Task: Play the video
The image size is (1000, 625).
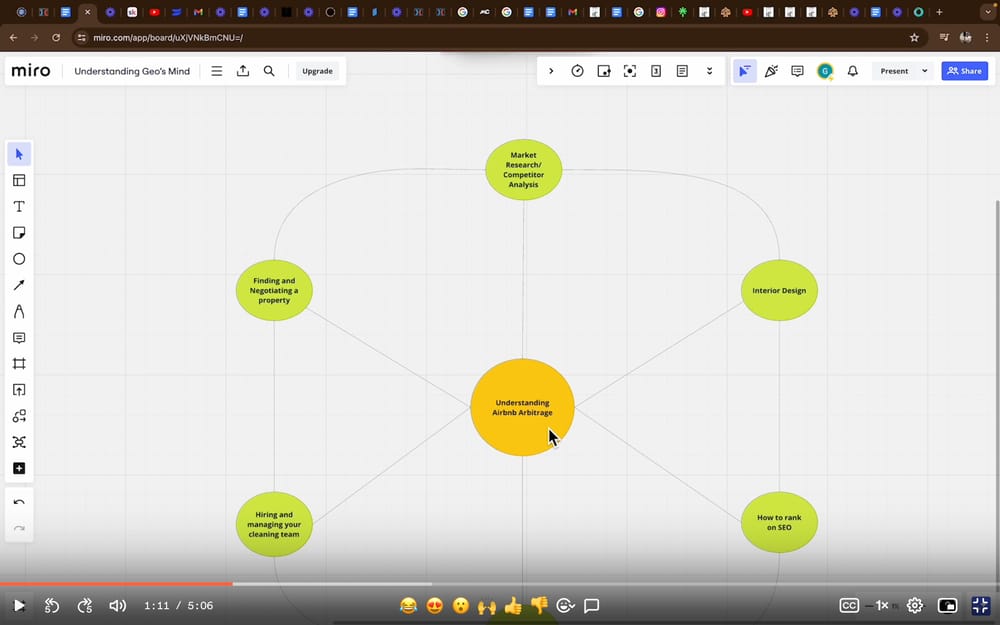Action: tap(19, 606)
